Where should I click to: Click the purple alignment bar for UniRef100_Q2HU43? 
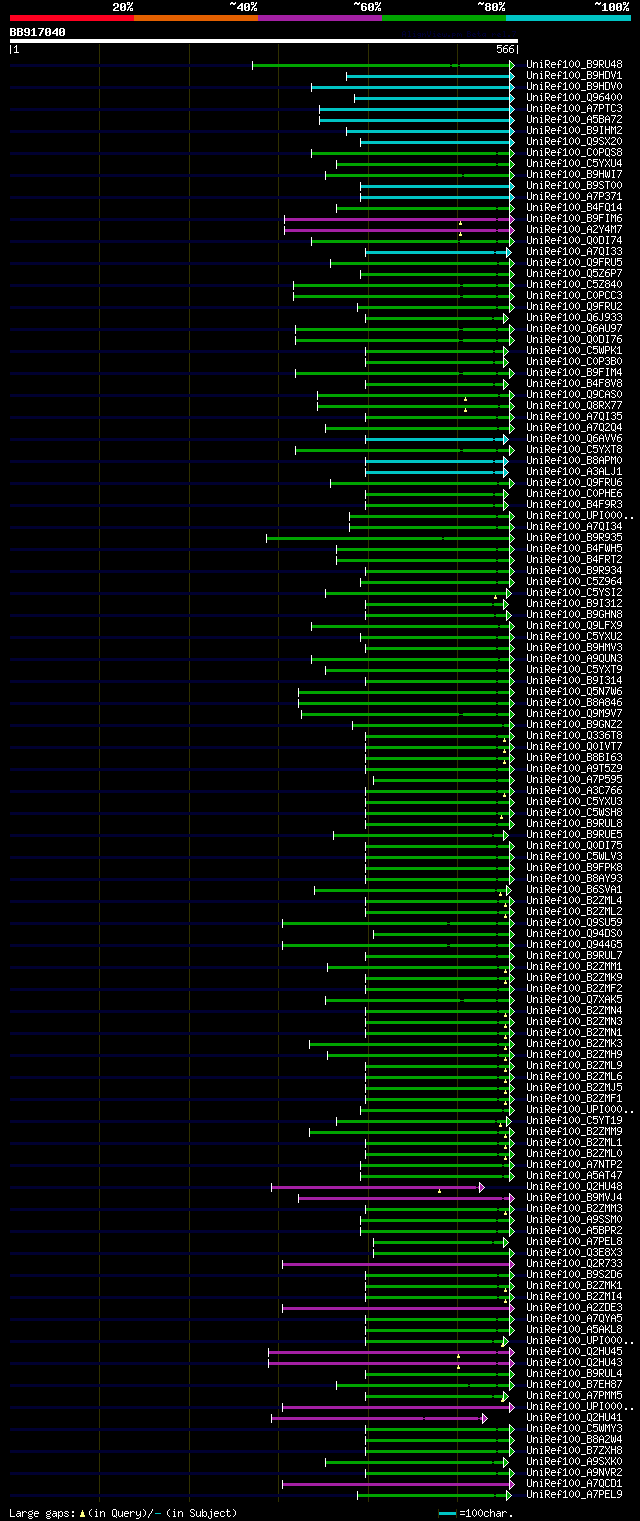392,1363
